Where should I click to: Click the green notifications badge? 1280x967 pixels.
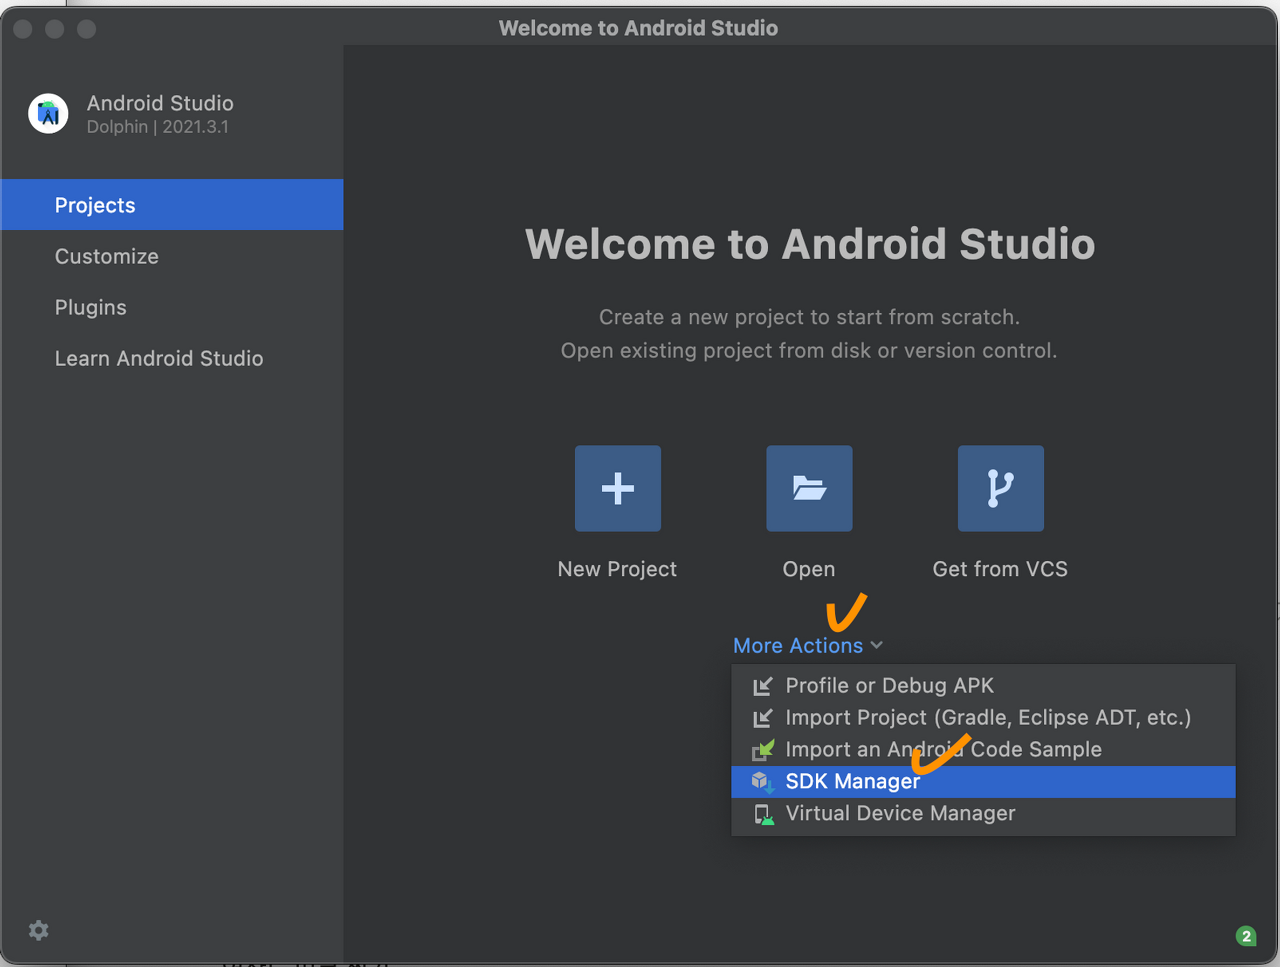click(1246, 936)
